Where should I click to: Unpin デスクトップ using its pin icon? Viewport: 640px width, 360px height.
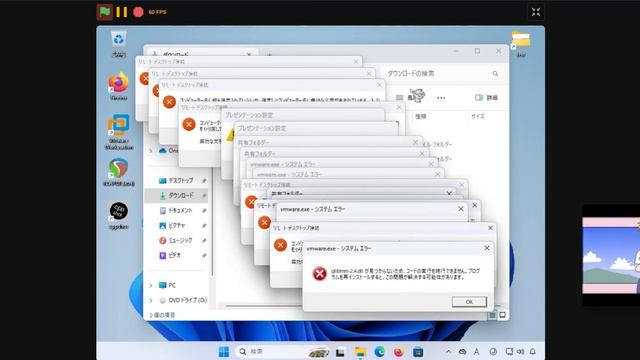click(204, 180)
